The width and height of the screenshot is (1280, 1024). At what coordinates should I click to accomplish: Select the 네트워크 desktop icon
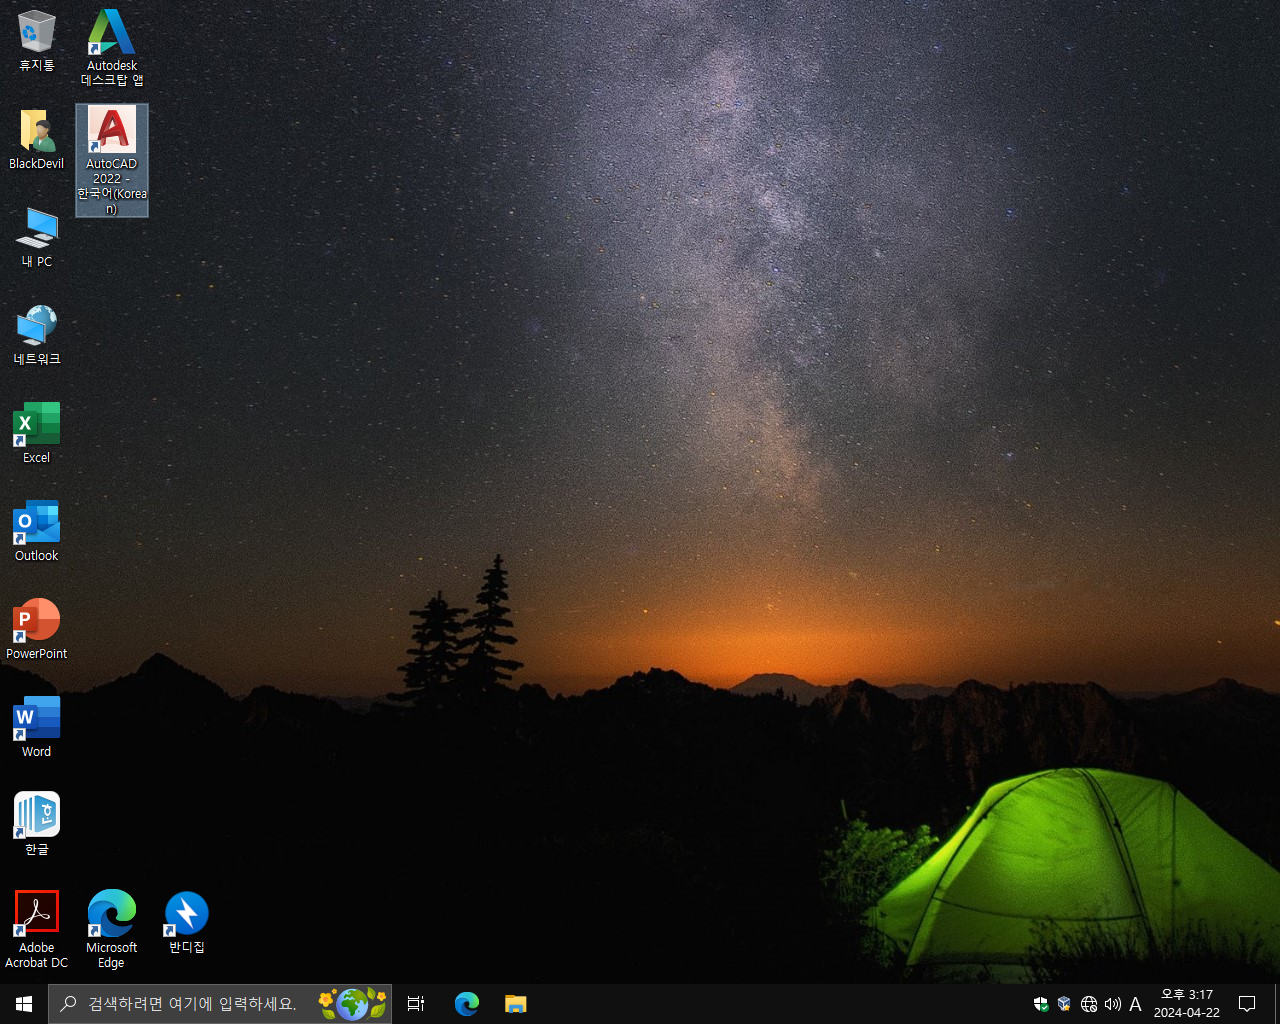click(x=37, y=335)
